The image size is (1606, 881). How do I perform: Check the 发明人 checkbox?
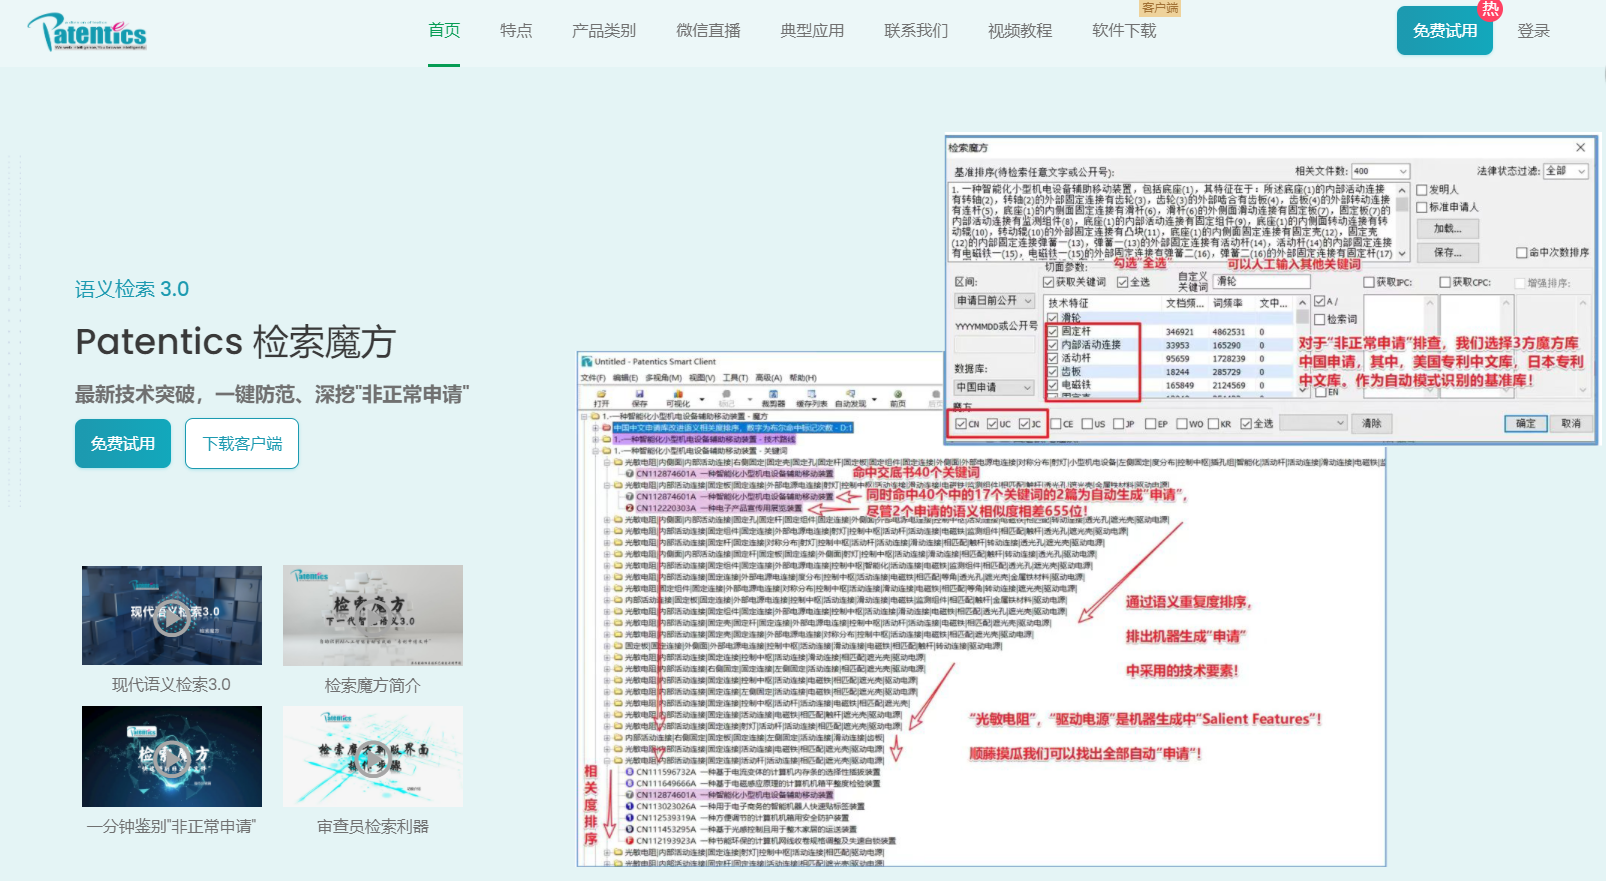[1421, 190]
